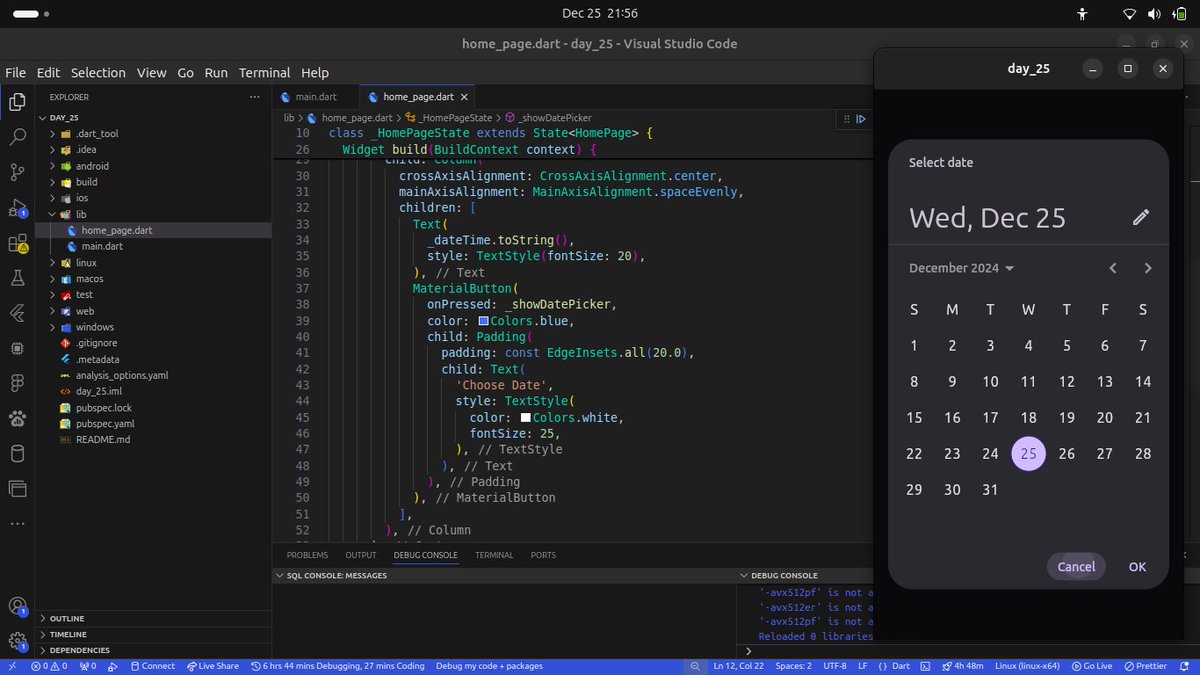Switch to the main.dart editor tab

[x=315, y=97]
